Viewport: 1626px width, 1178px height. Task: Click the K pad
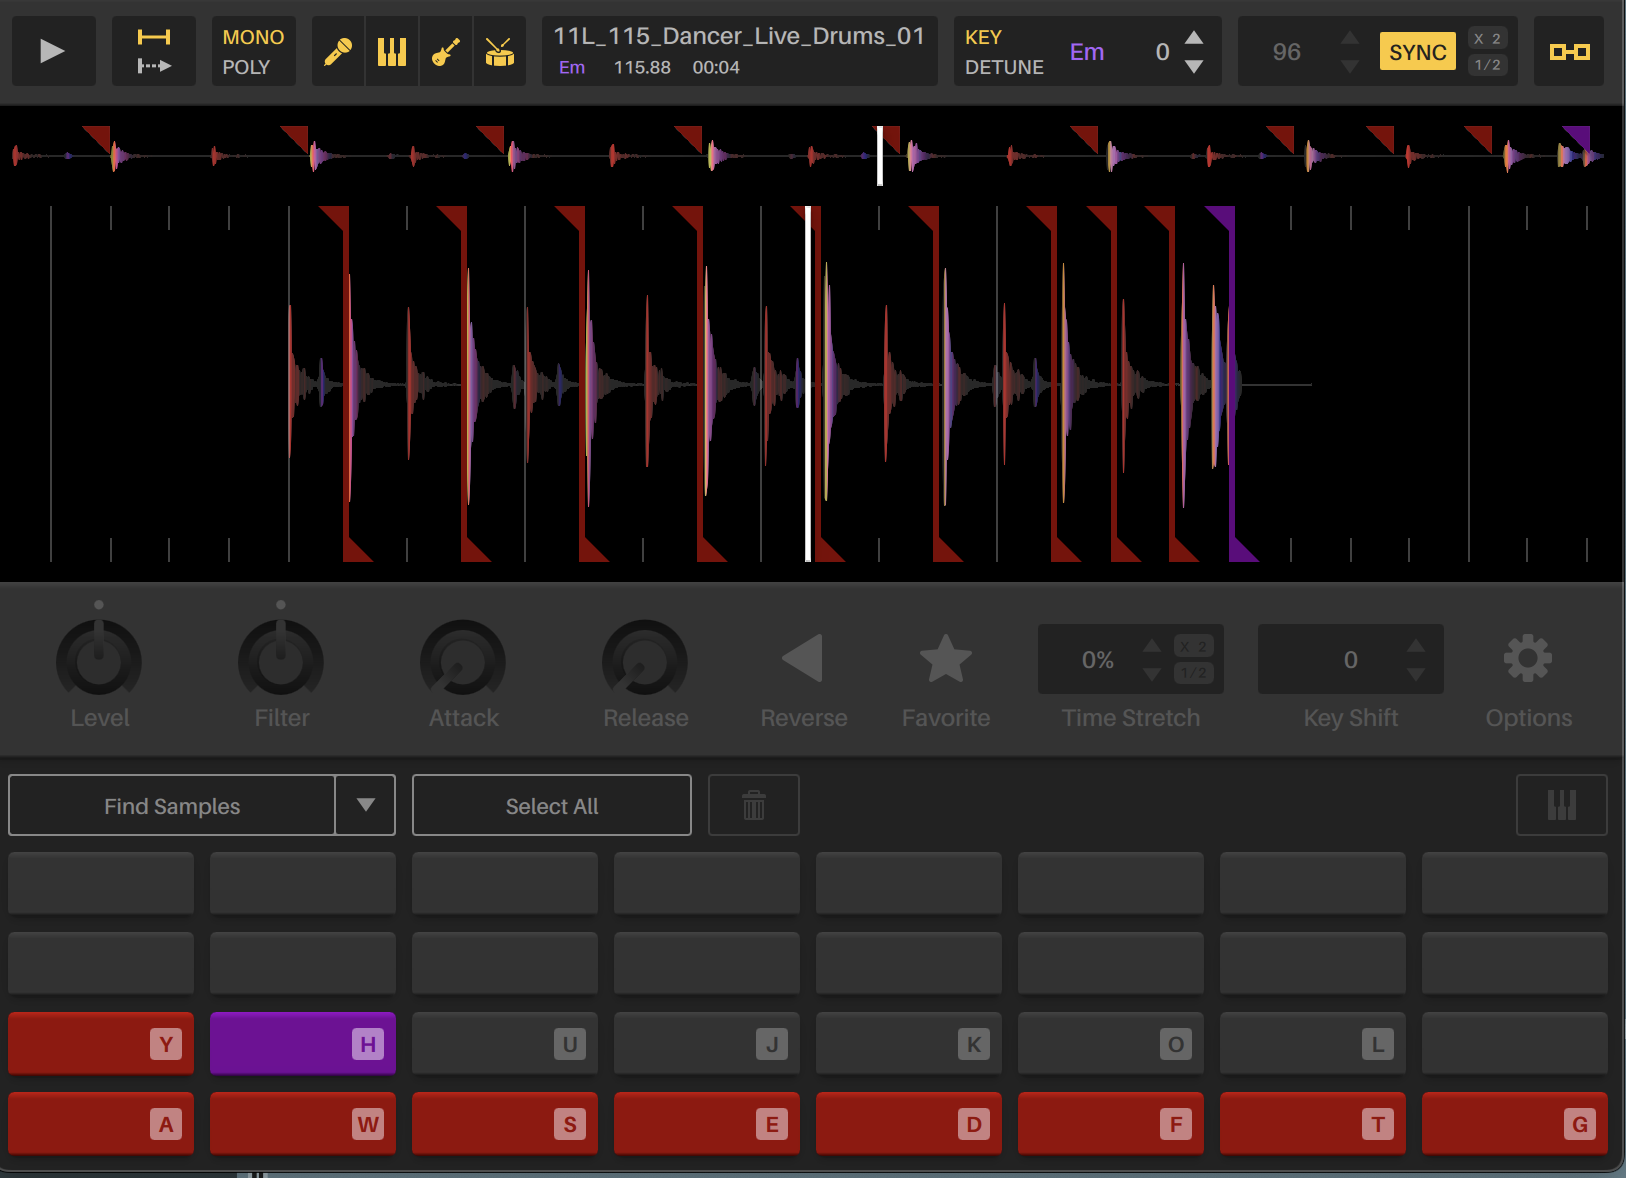pos(909,1044)
